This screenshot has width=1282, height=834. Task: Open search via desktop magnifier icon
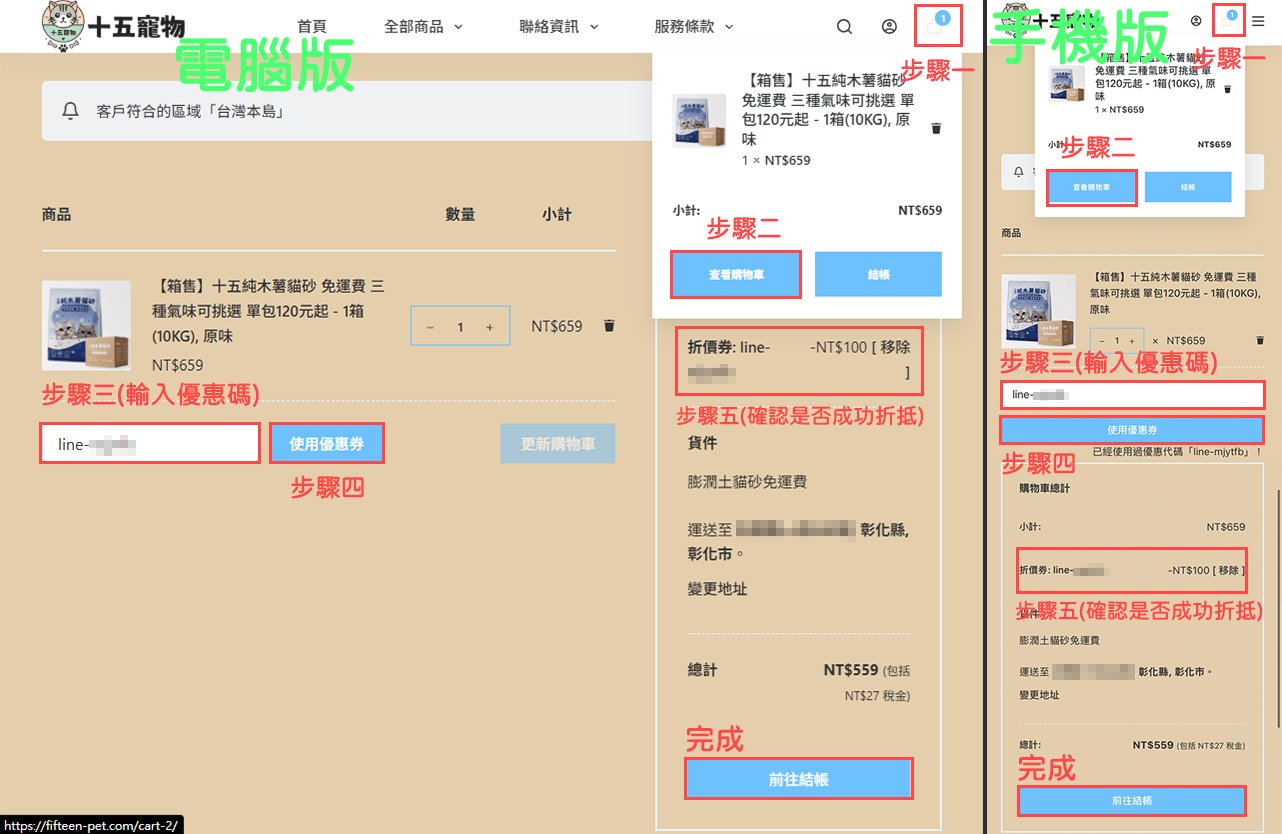coord(844,27)
